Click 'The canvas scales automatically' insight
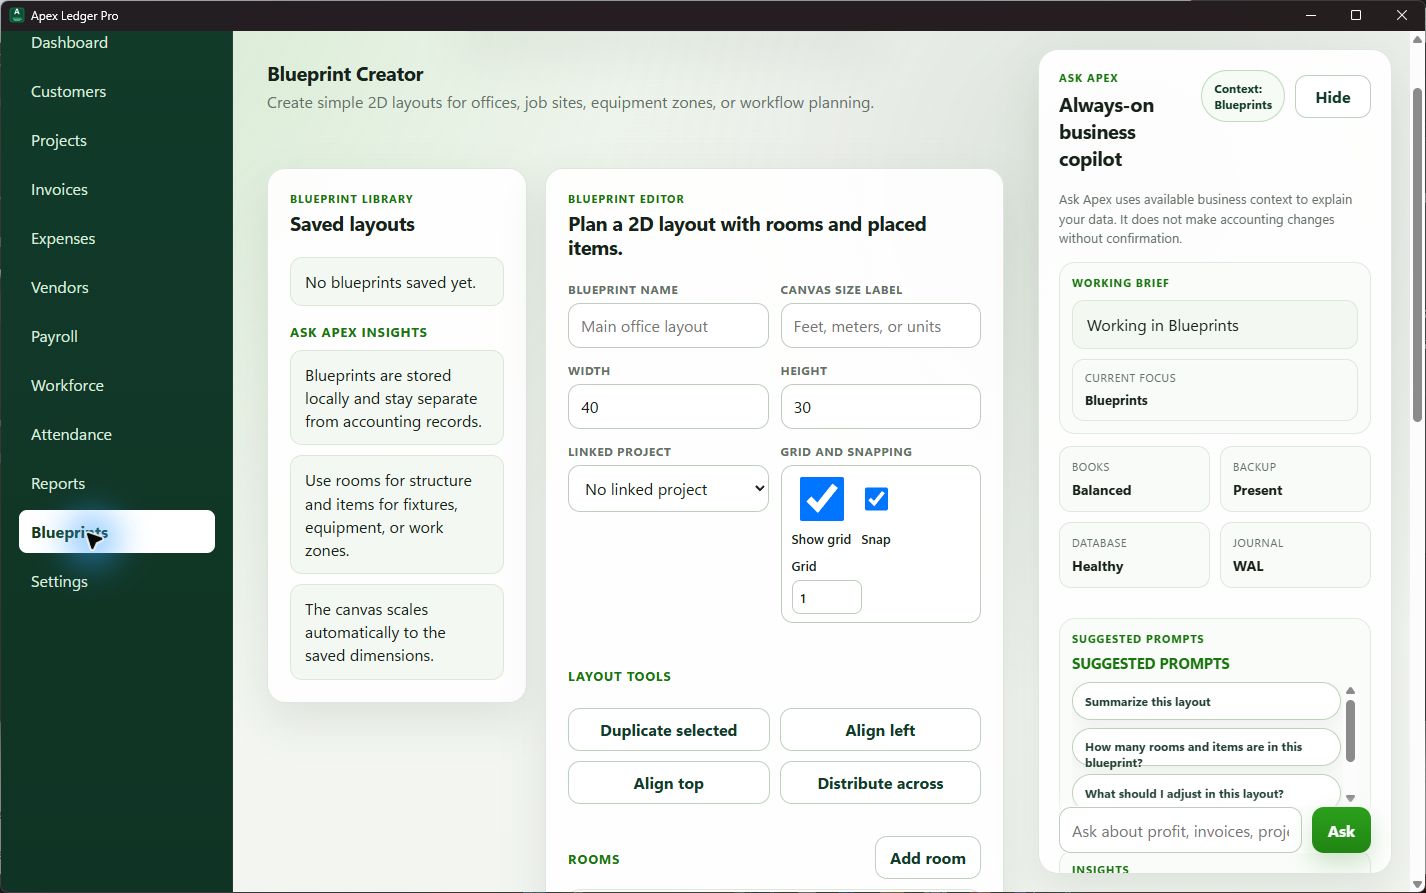 (396, 632)
